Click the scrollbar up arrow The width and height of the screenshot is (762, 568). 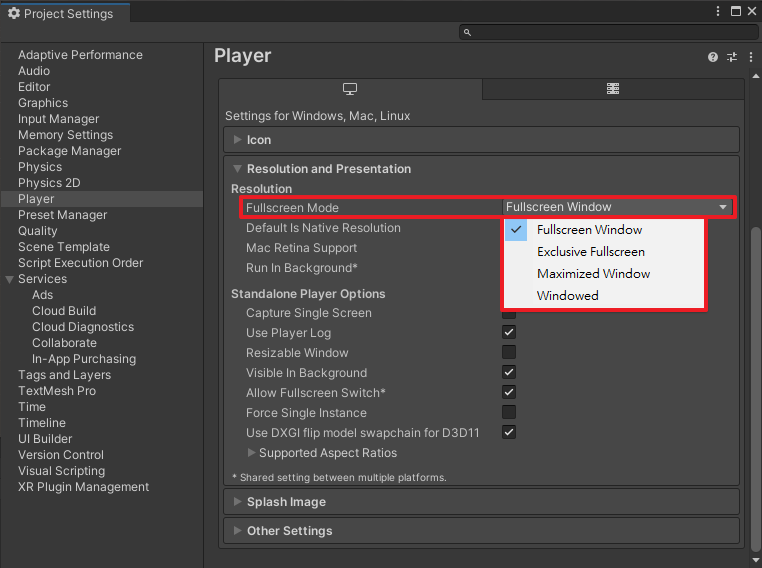point(756,76)
